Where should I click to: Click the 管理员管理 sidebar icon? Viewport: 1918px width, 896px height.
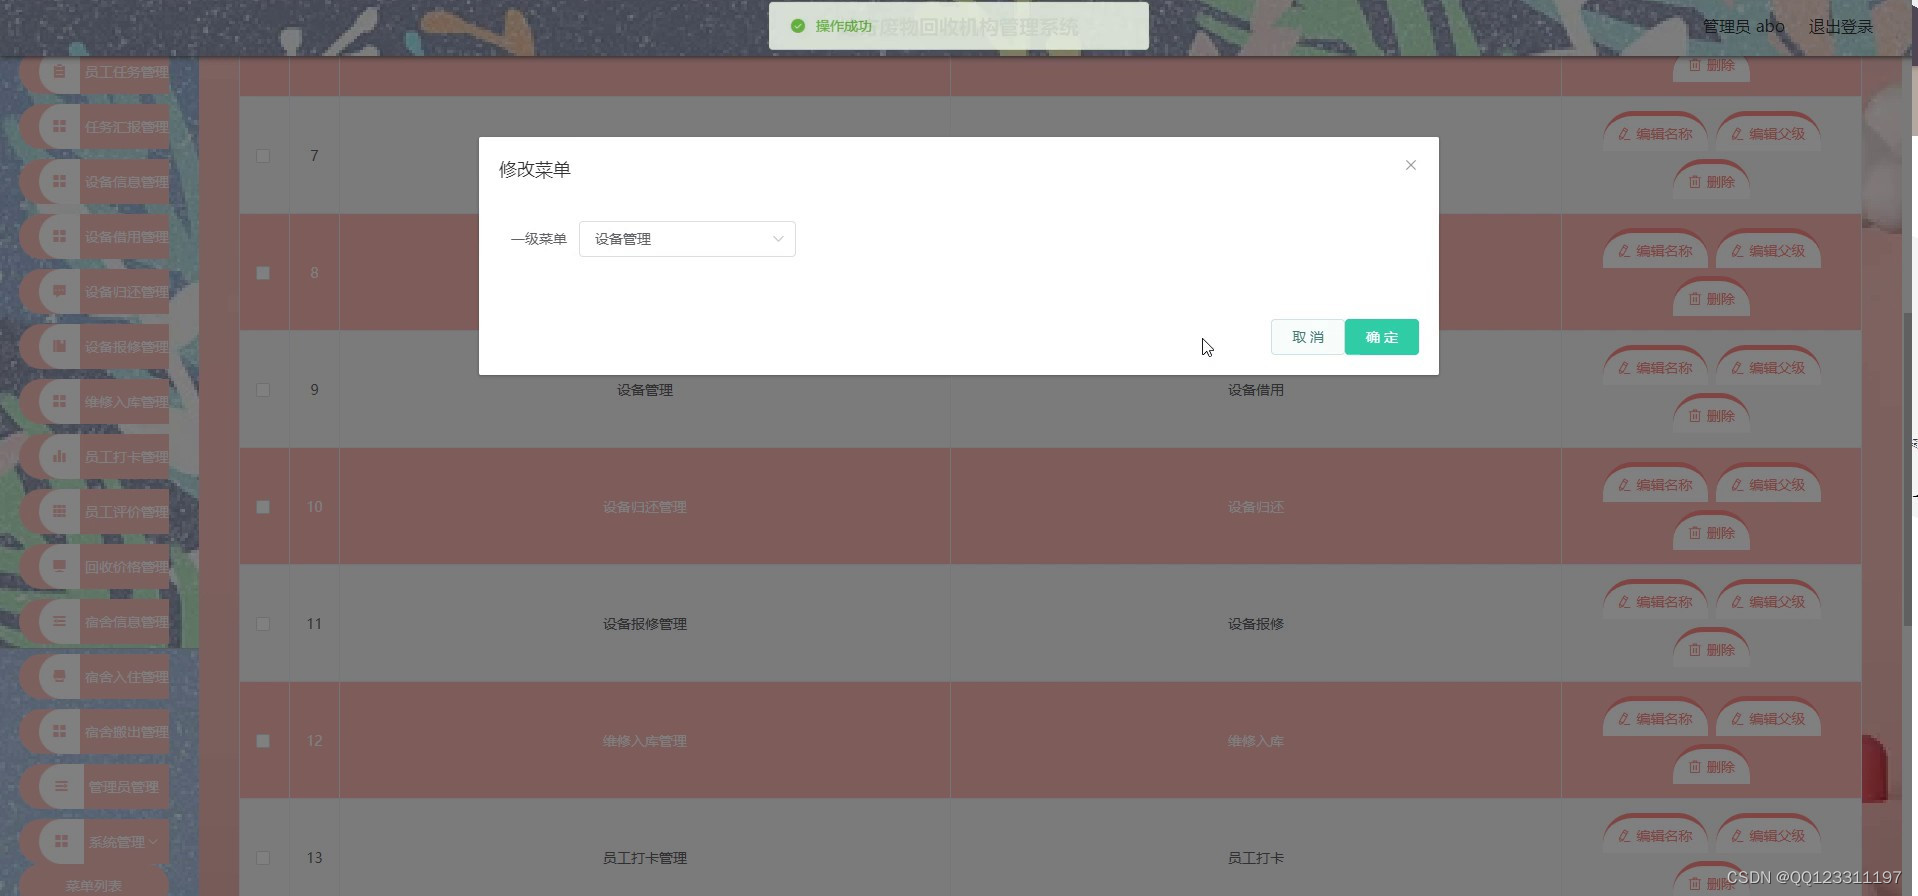click(62, 787)
